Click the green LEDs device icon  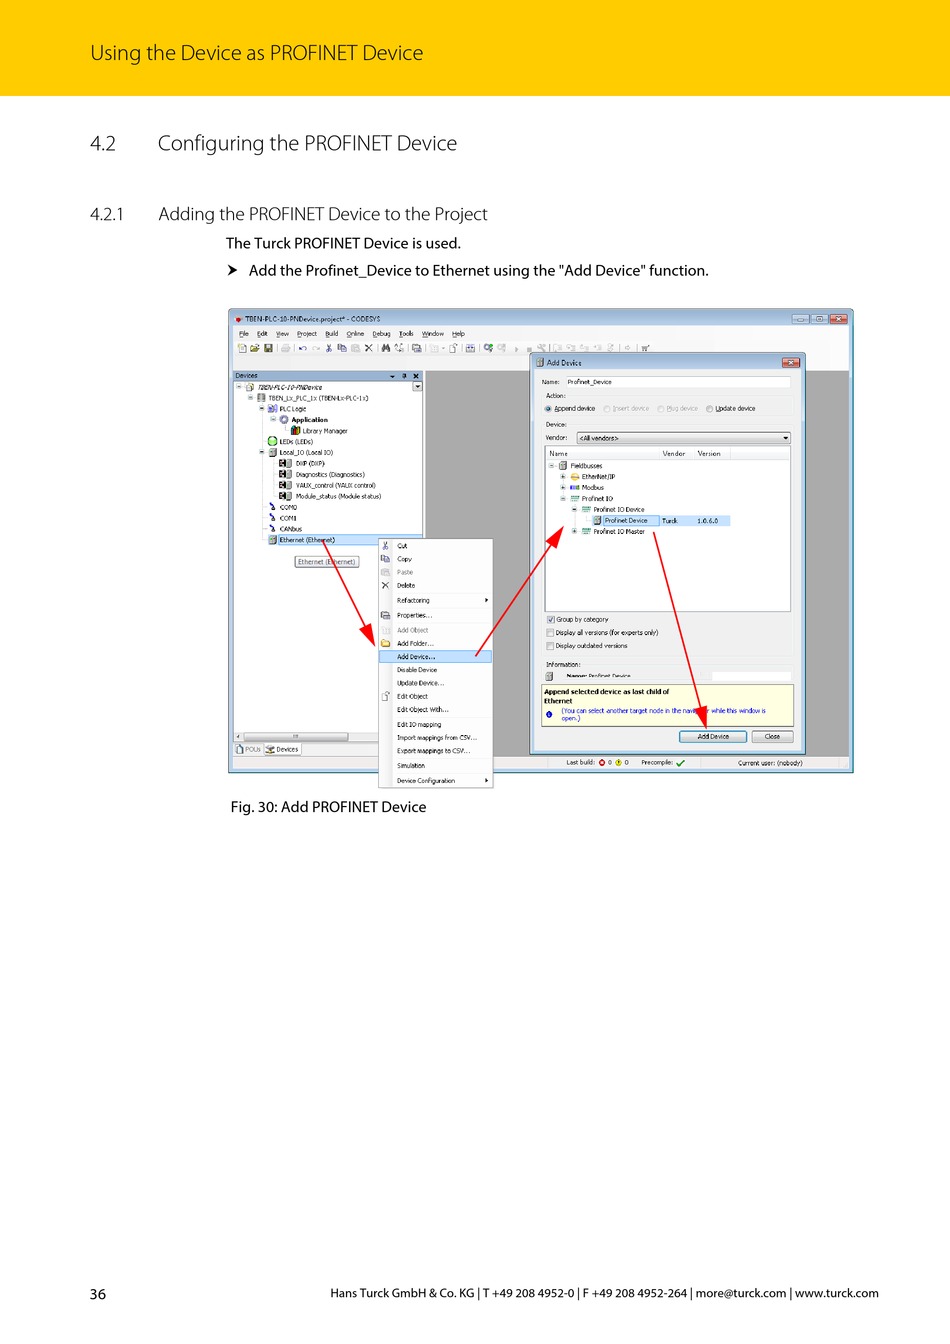click(272, 441)
